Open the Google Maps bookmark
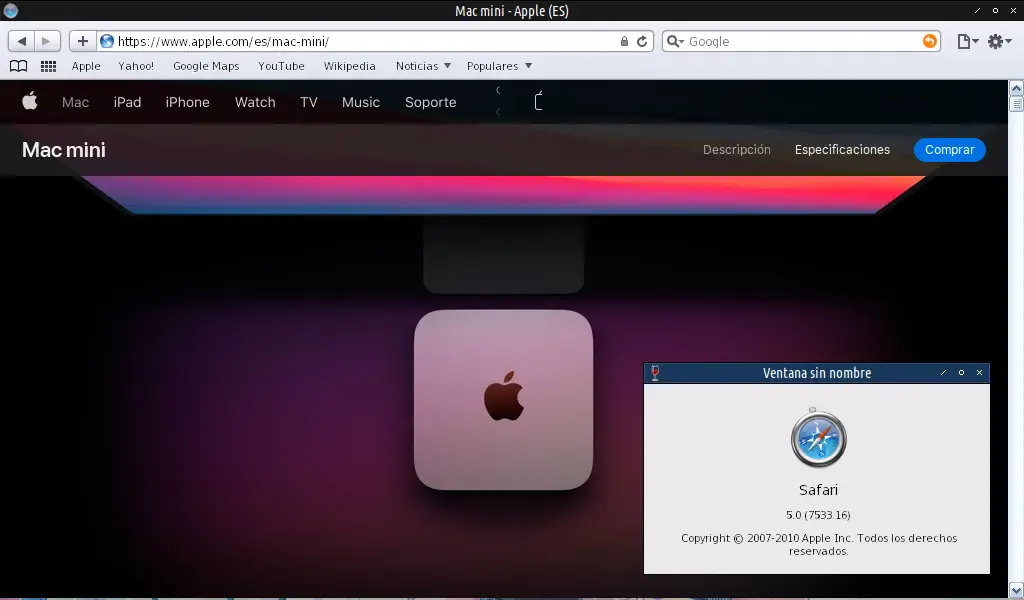The image size is (1024, 600). point(206,66)
